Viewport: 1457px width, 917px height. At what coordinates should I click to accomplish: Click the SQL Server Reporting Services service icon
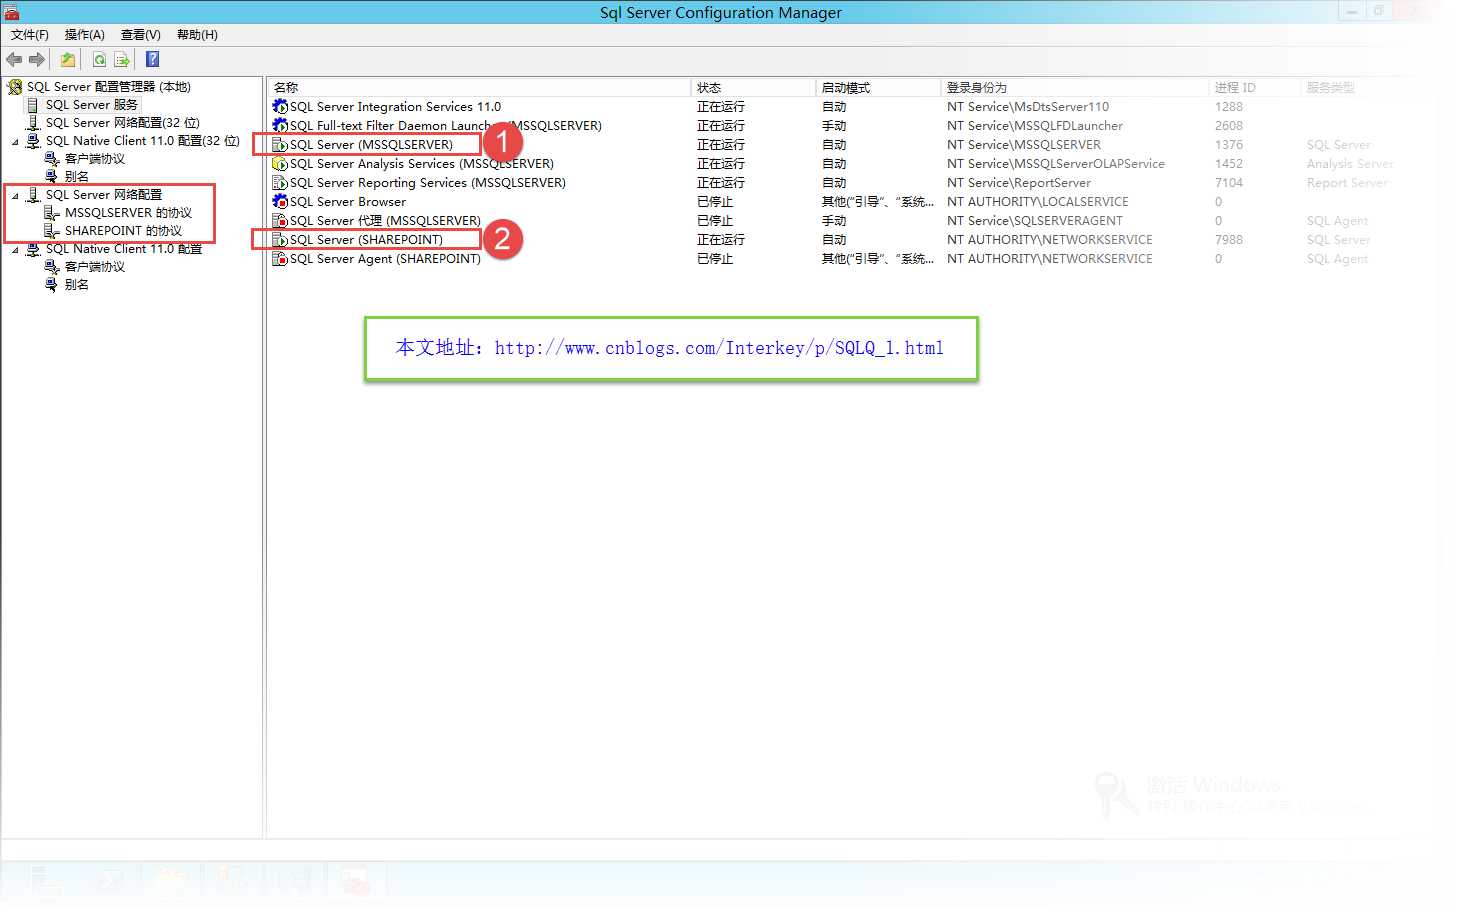[x=280, y=183]
